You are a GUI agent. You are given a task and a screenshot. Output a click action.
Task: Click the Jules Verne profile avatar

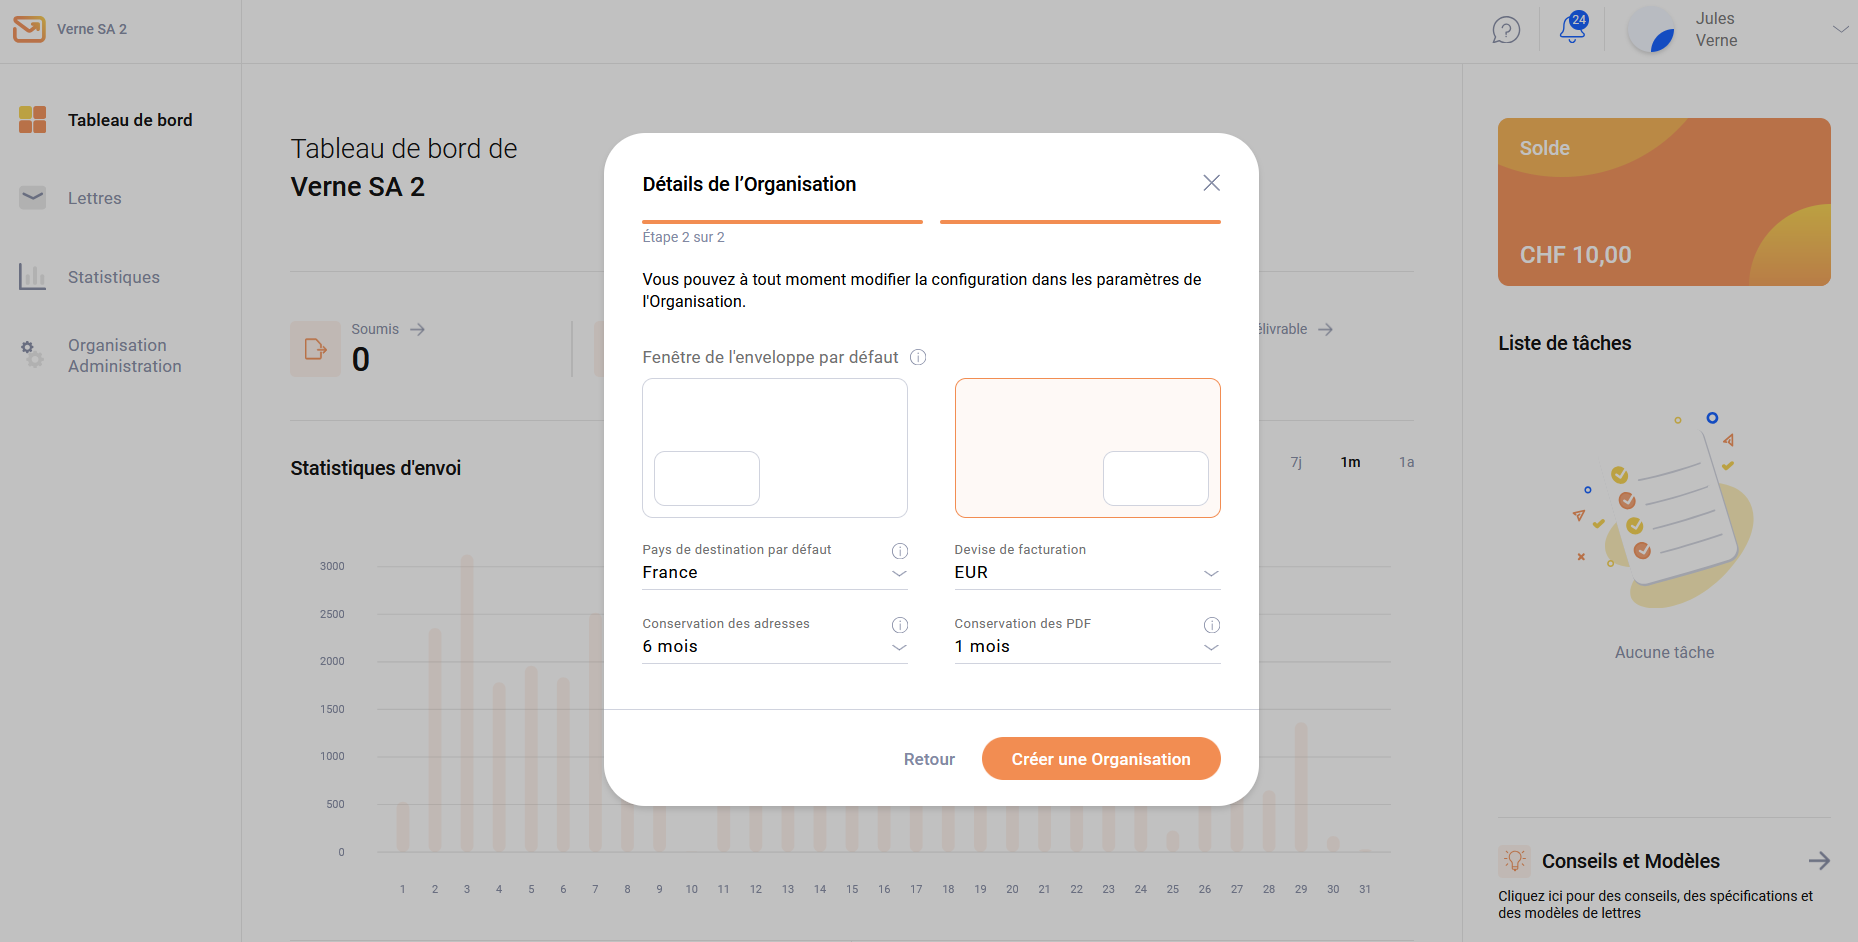[1651, 30]
